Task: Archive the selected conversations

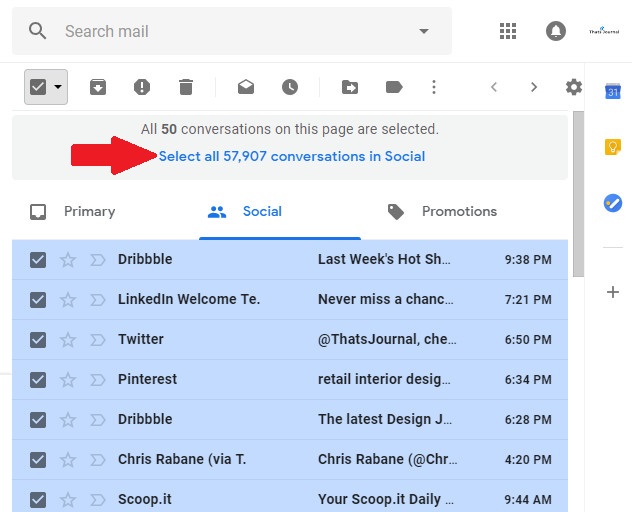Action: [98, 87]
